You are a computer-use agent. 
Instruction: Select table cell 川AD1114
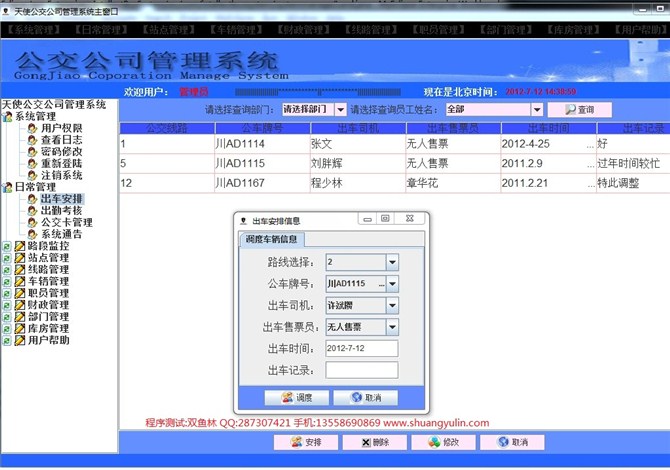[x=262, y=144]
